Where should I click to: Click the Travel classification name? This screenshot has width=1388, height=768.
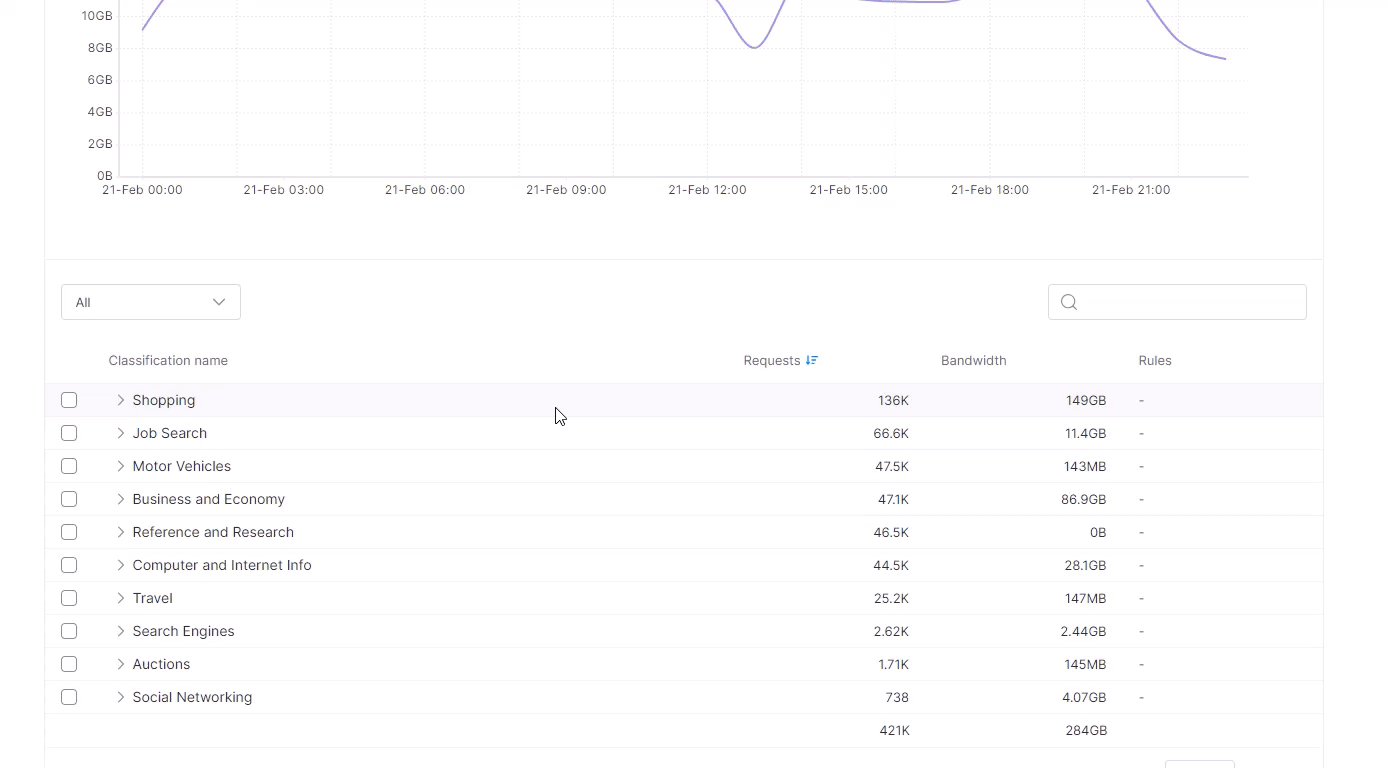point(153,598)
